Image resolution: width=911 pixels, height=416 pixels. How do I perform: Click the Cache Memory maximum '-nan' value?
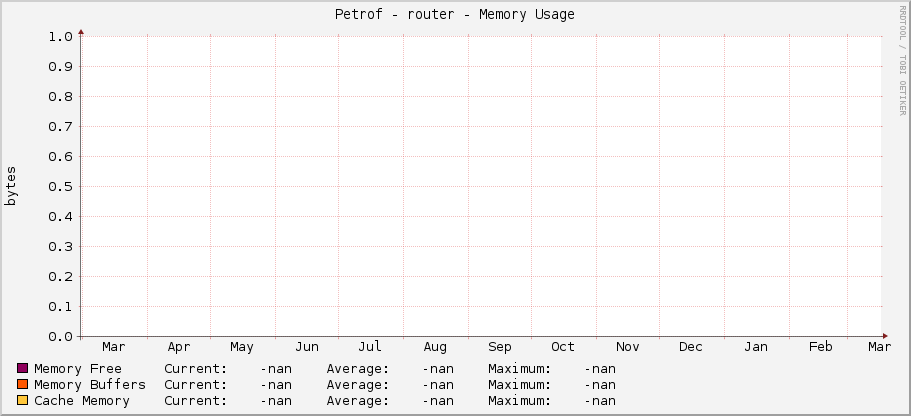(x=600, y=400)
